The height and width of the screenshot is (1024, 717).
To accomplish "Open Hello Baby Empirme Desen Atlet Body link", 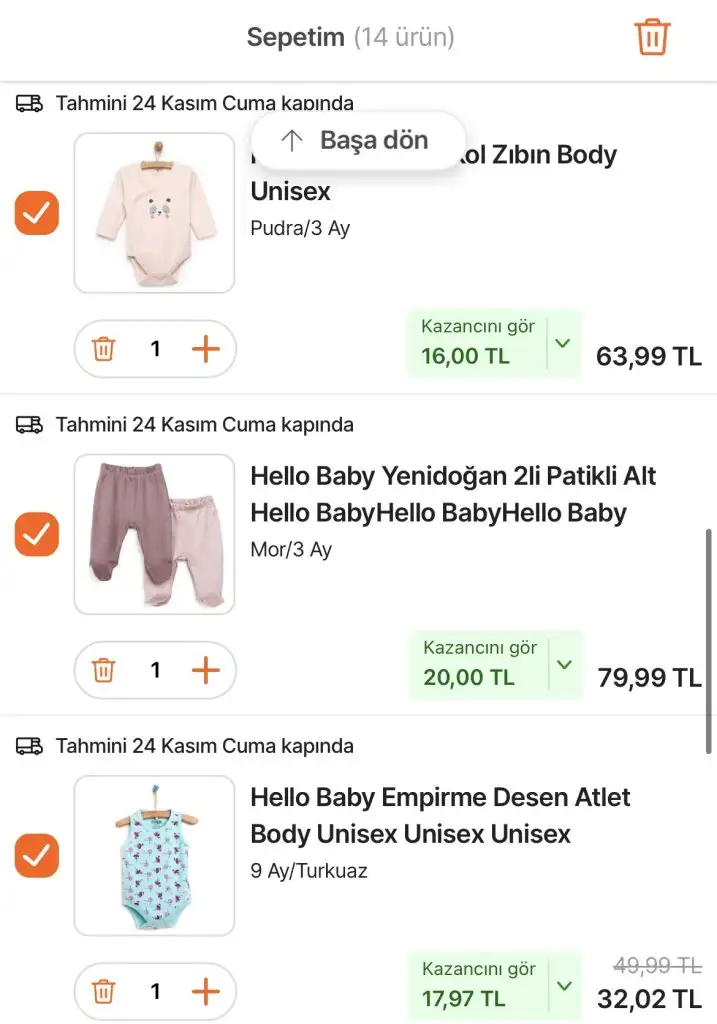I will [x=440, y=816].
